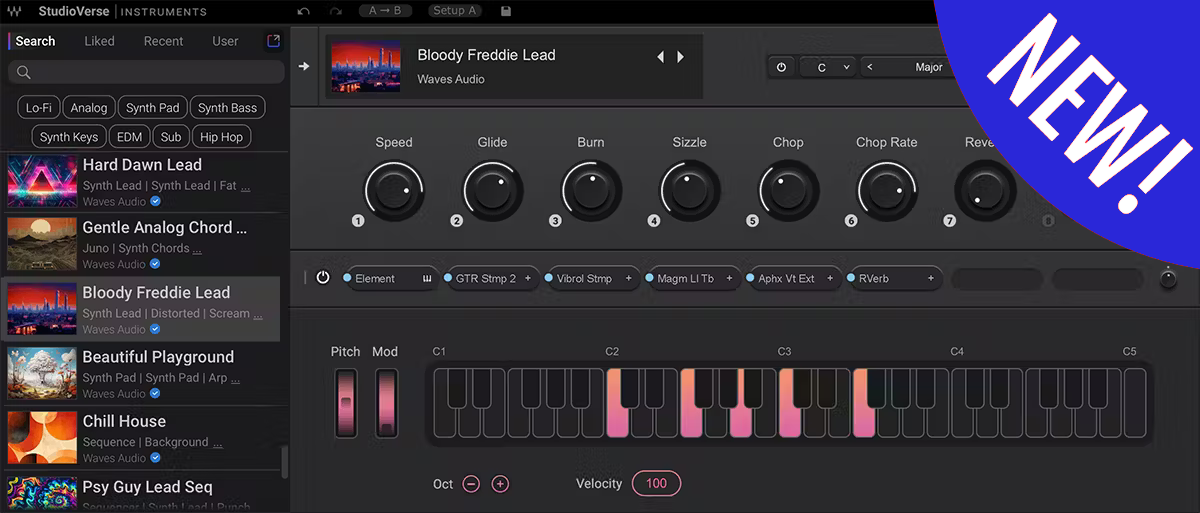
Task: Toggle the blue enable dot on Aphx Vt Ext
Action: 751,278
